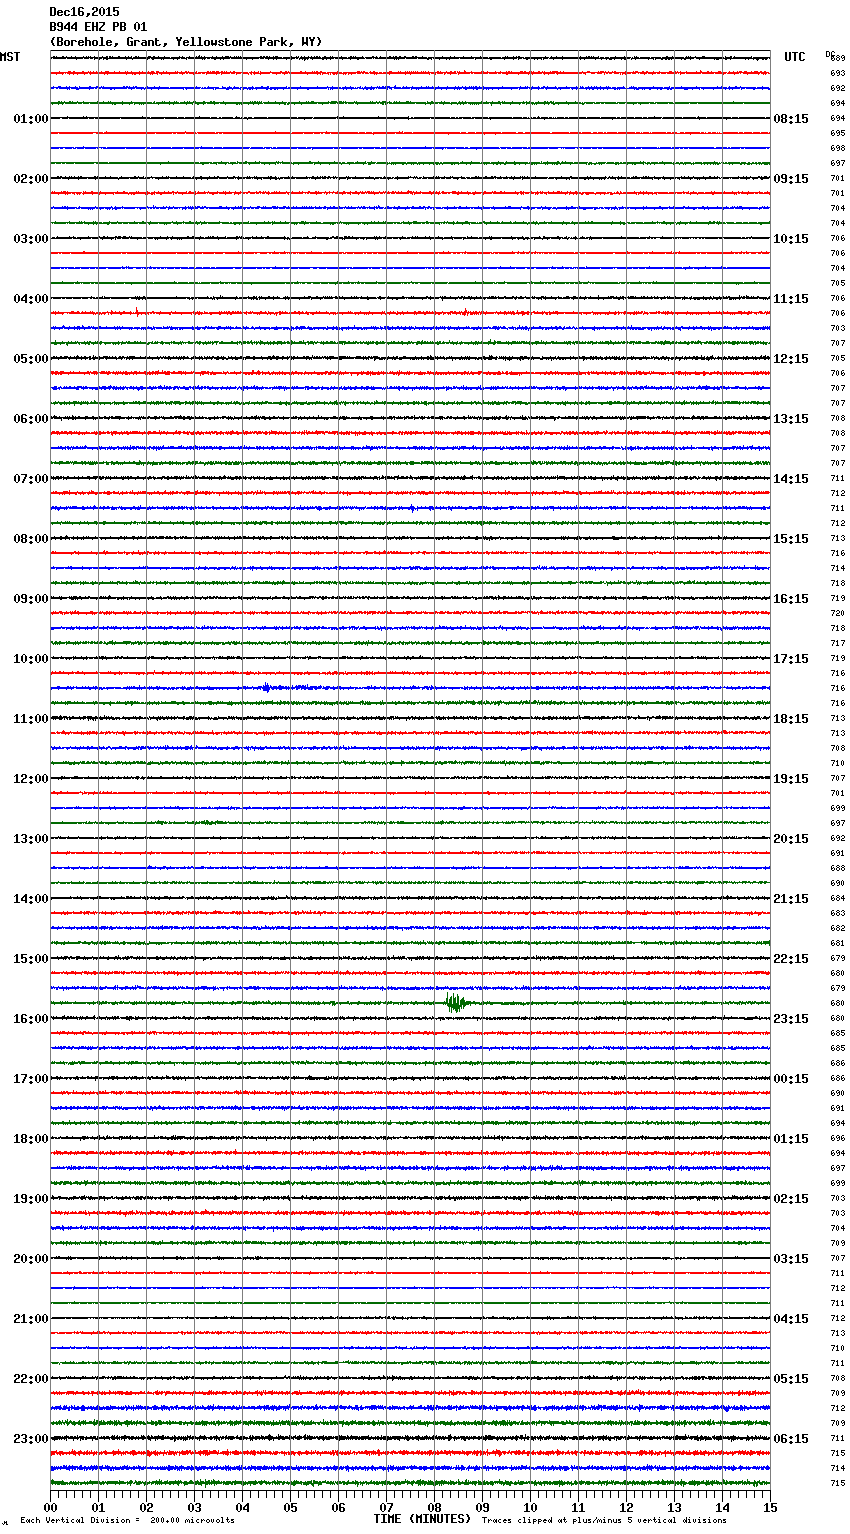The width and height of the screenshot is (850, 1534).
Task: Select the 10:00 MST row label
Action: [30, 659]
